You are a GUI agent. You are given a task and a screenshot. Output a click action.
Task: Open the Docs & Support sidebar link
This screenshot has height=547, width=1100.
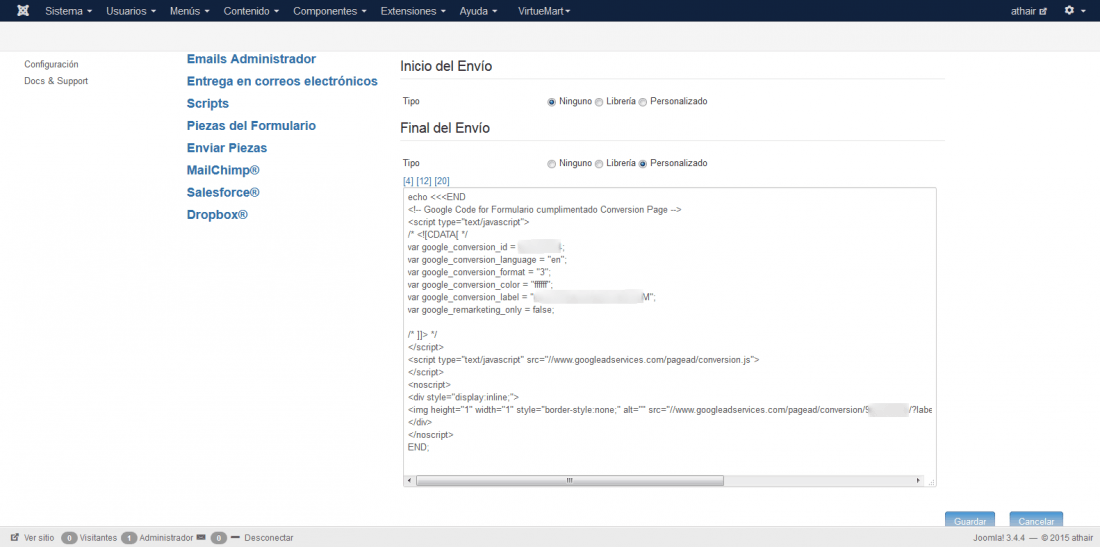[x=56, y=81]
